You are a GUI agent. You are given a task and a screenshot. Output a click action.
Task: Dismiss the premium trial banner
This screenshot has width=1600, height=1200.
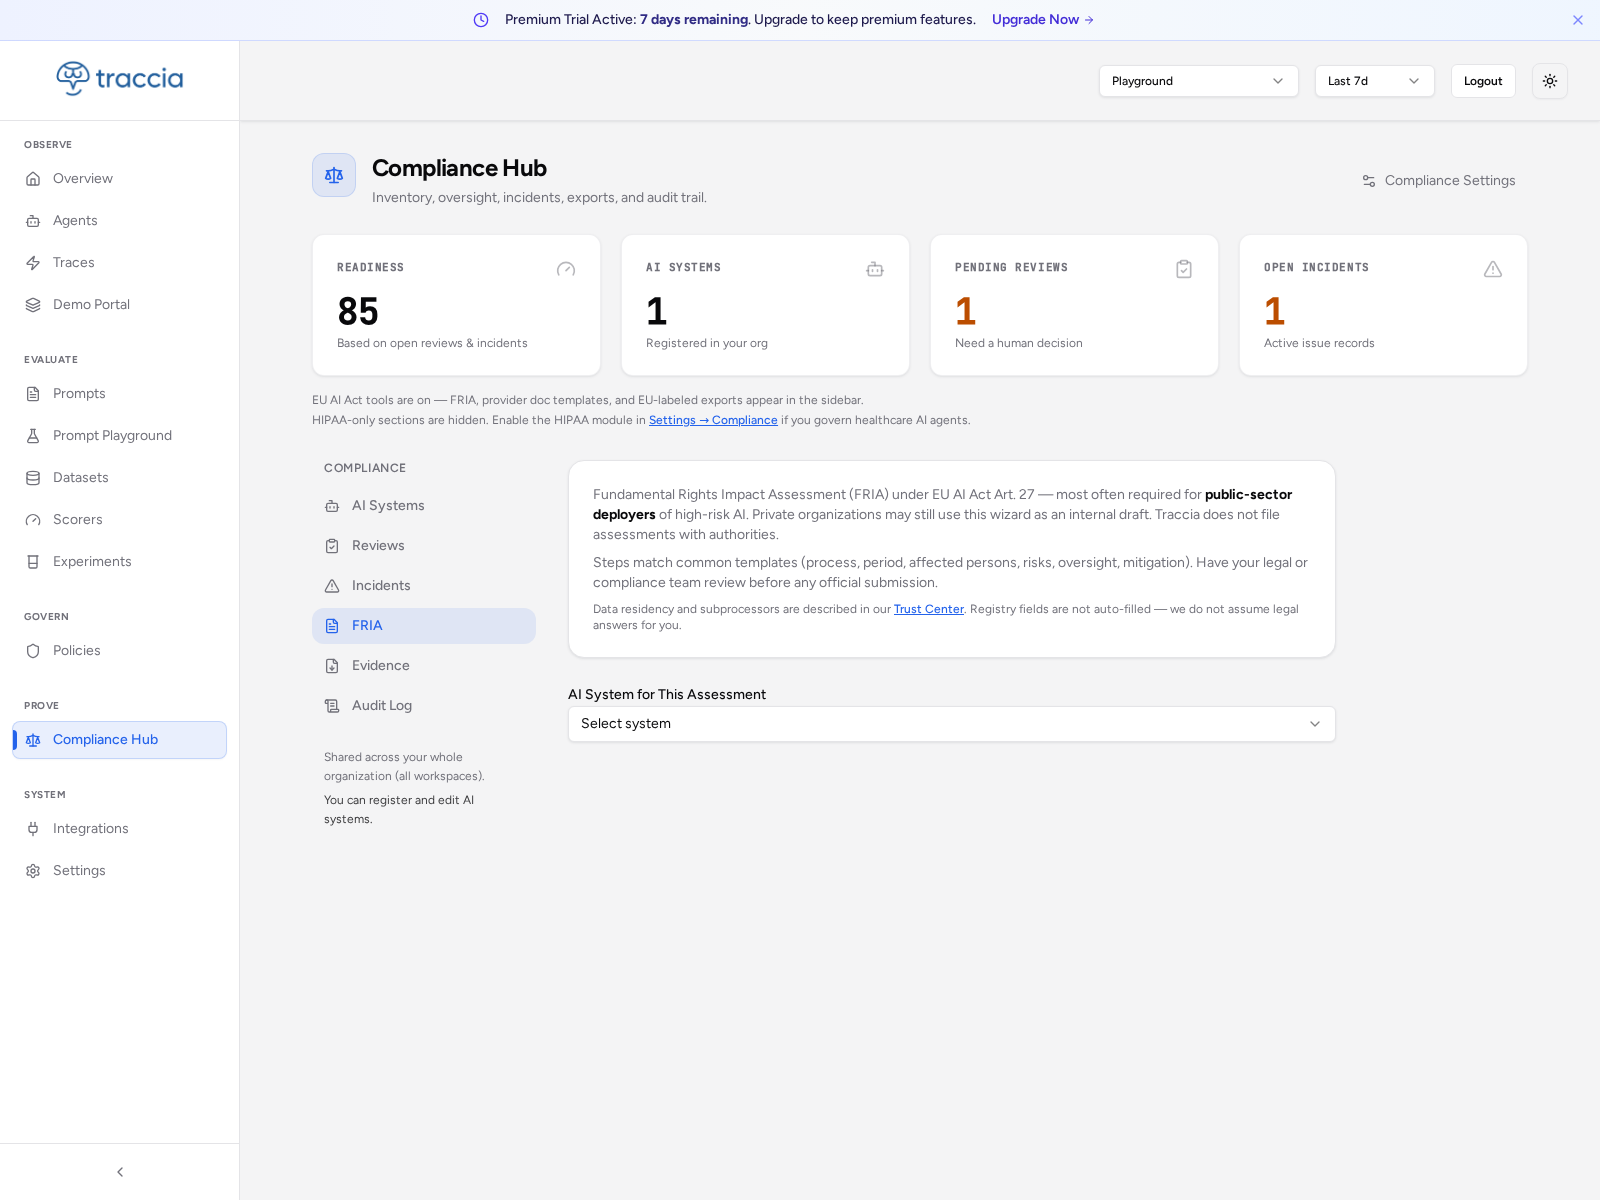click(1578, 20)
